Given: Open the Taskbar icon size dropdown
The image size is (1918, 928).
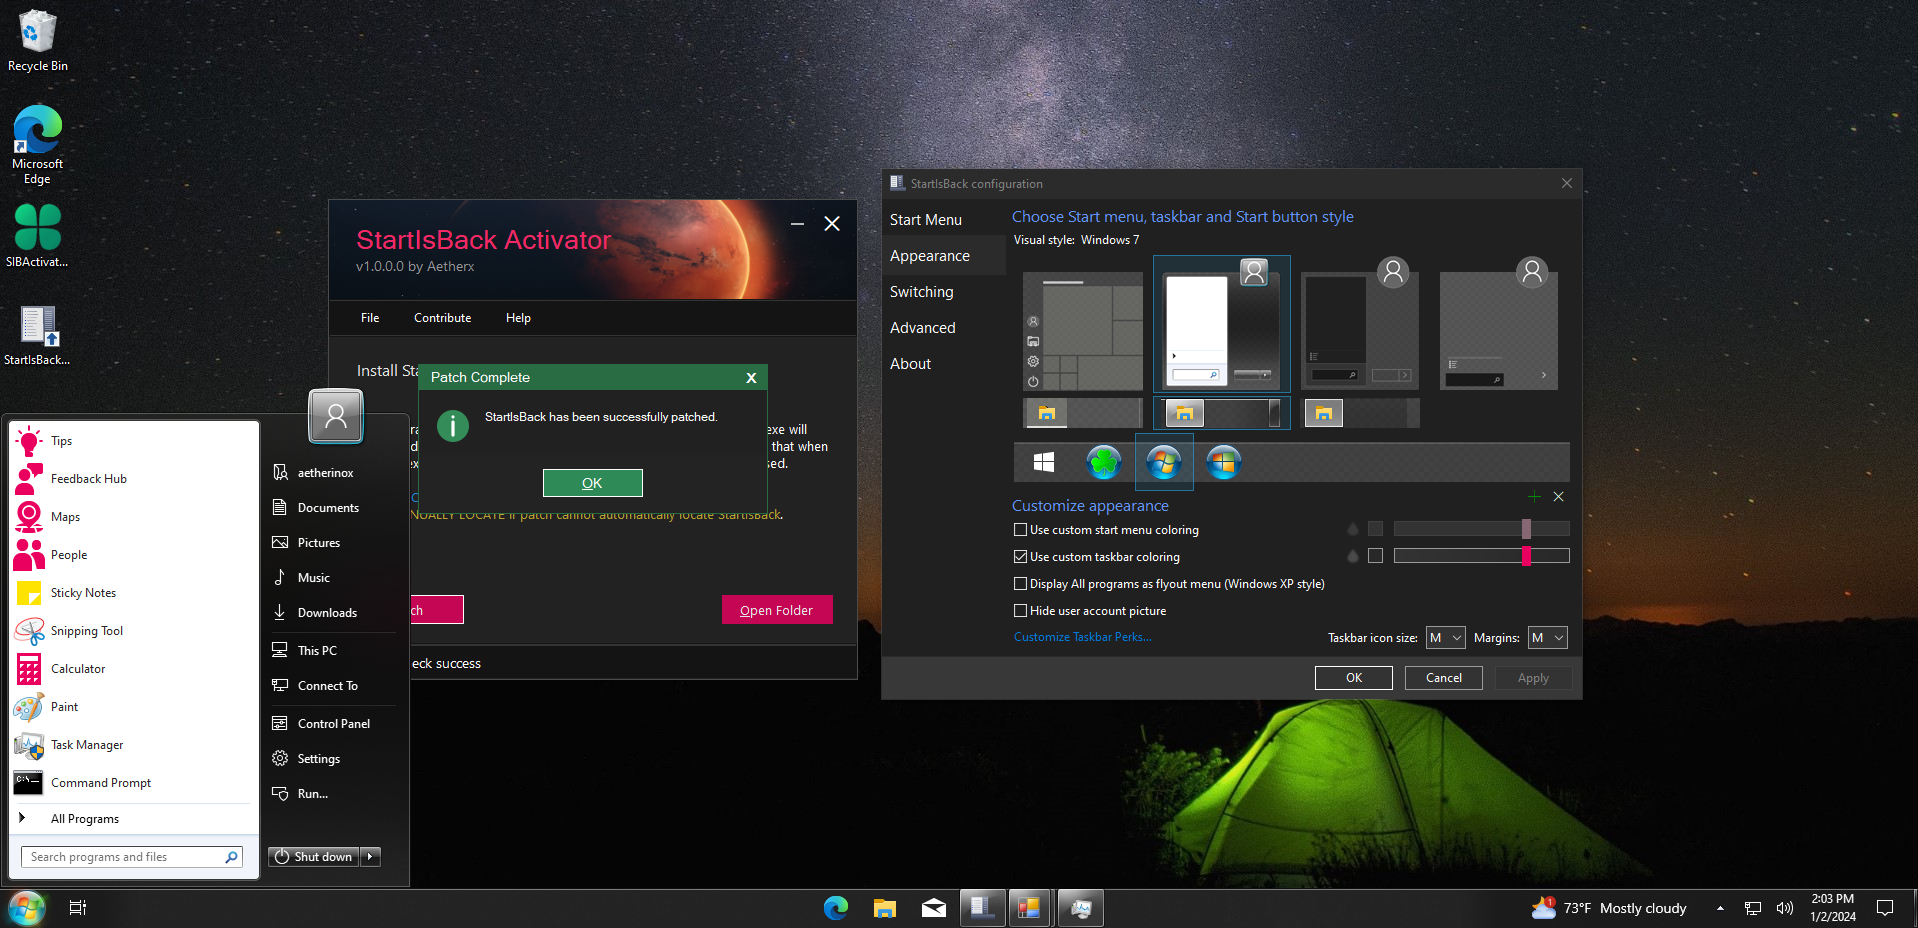Looking at the screenshot, I should pyautogui.click(x=1445, y=638).
